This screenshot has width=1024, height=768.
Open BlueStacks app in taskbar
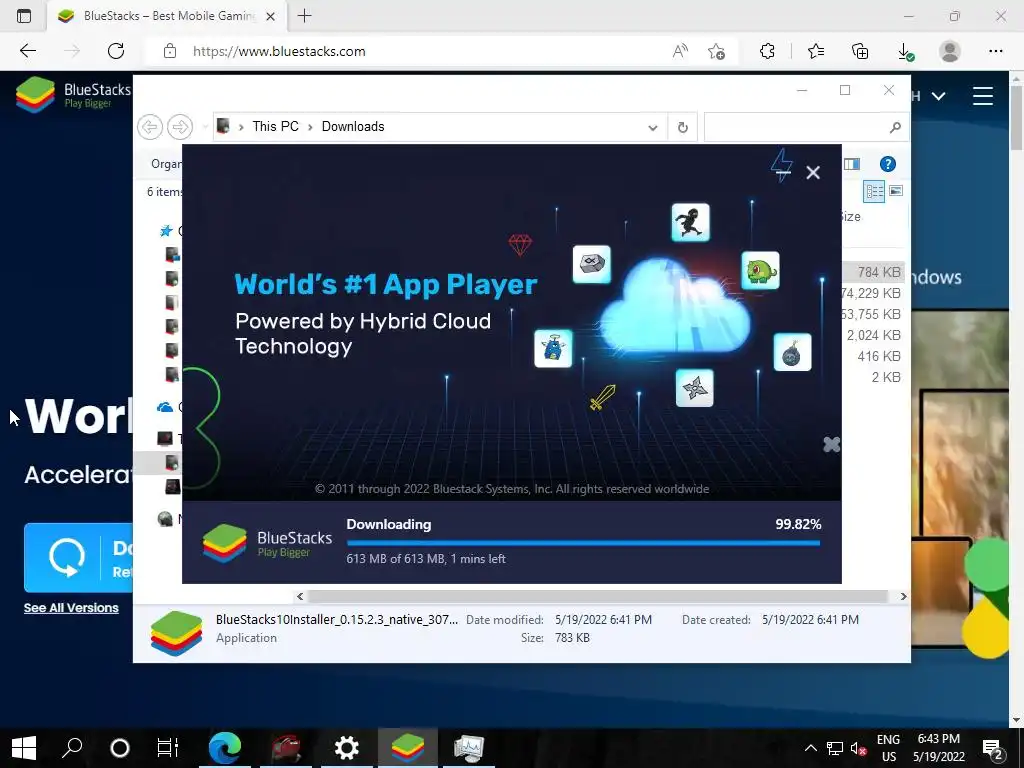pyautogui.click(x=408, y=748)
